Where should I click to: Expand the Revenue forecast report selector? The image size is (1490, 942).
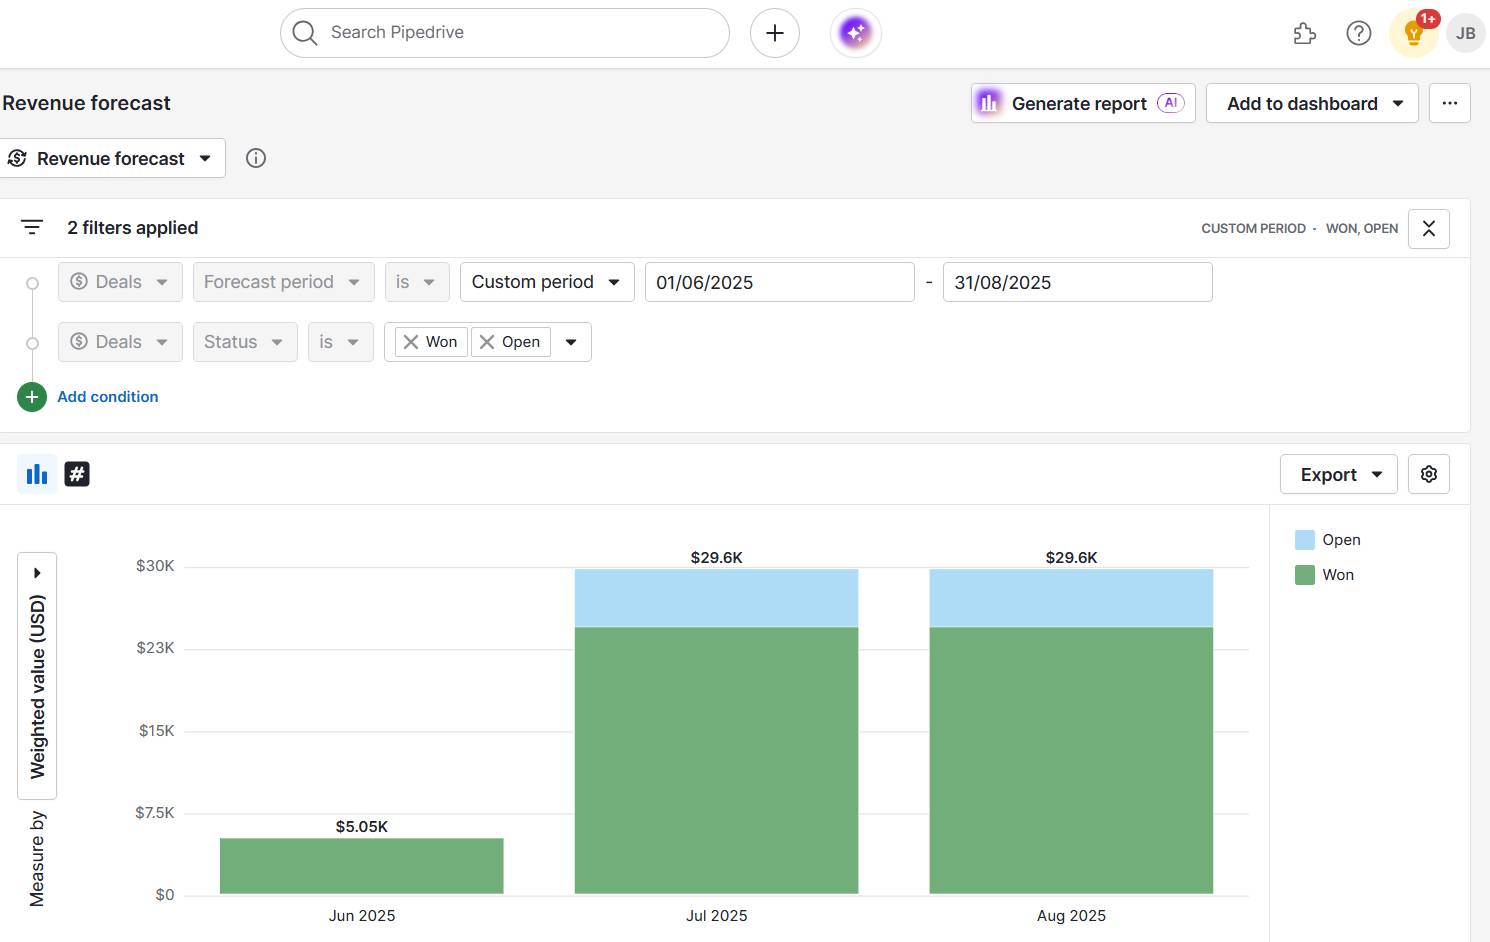click(x=113, y=157)
